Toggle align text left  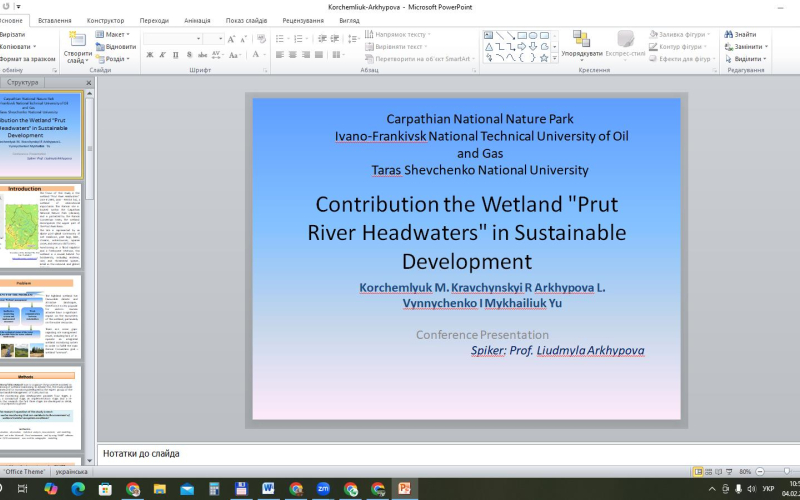pyautogui.click(x=280, y=55)
